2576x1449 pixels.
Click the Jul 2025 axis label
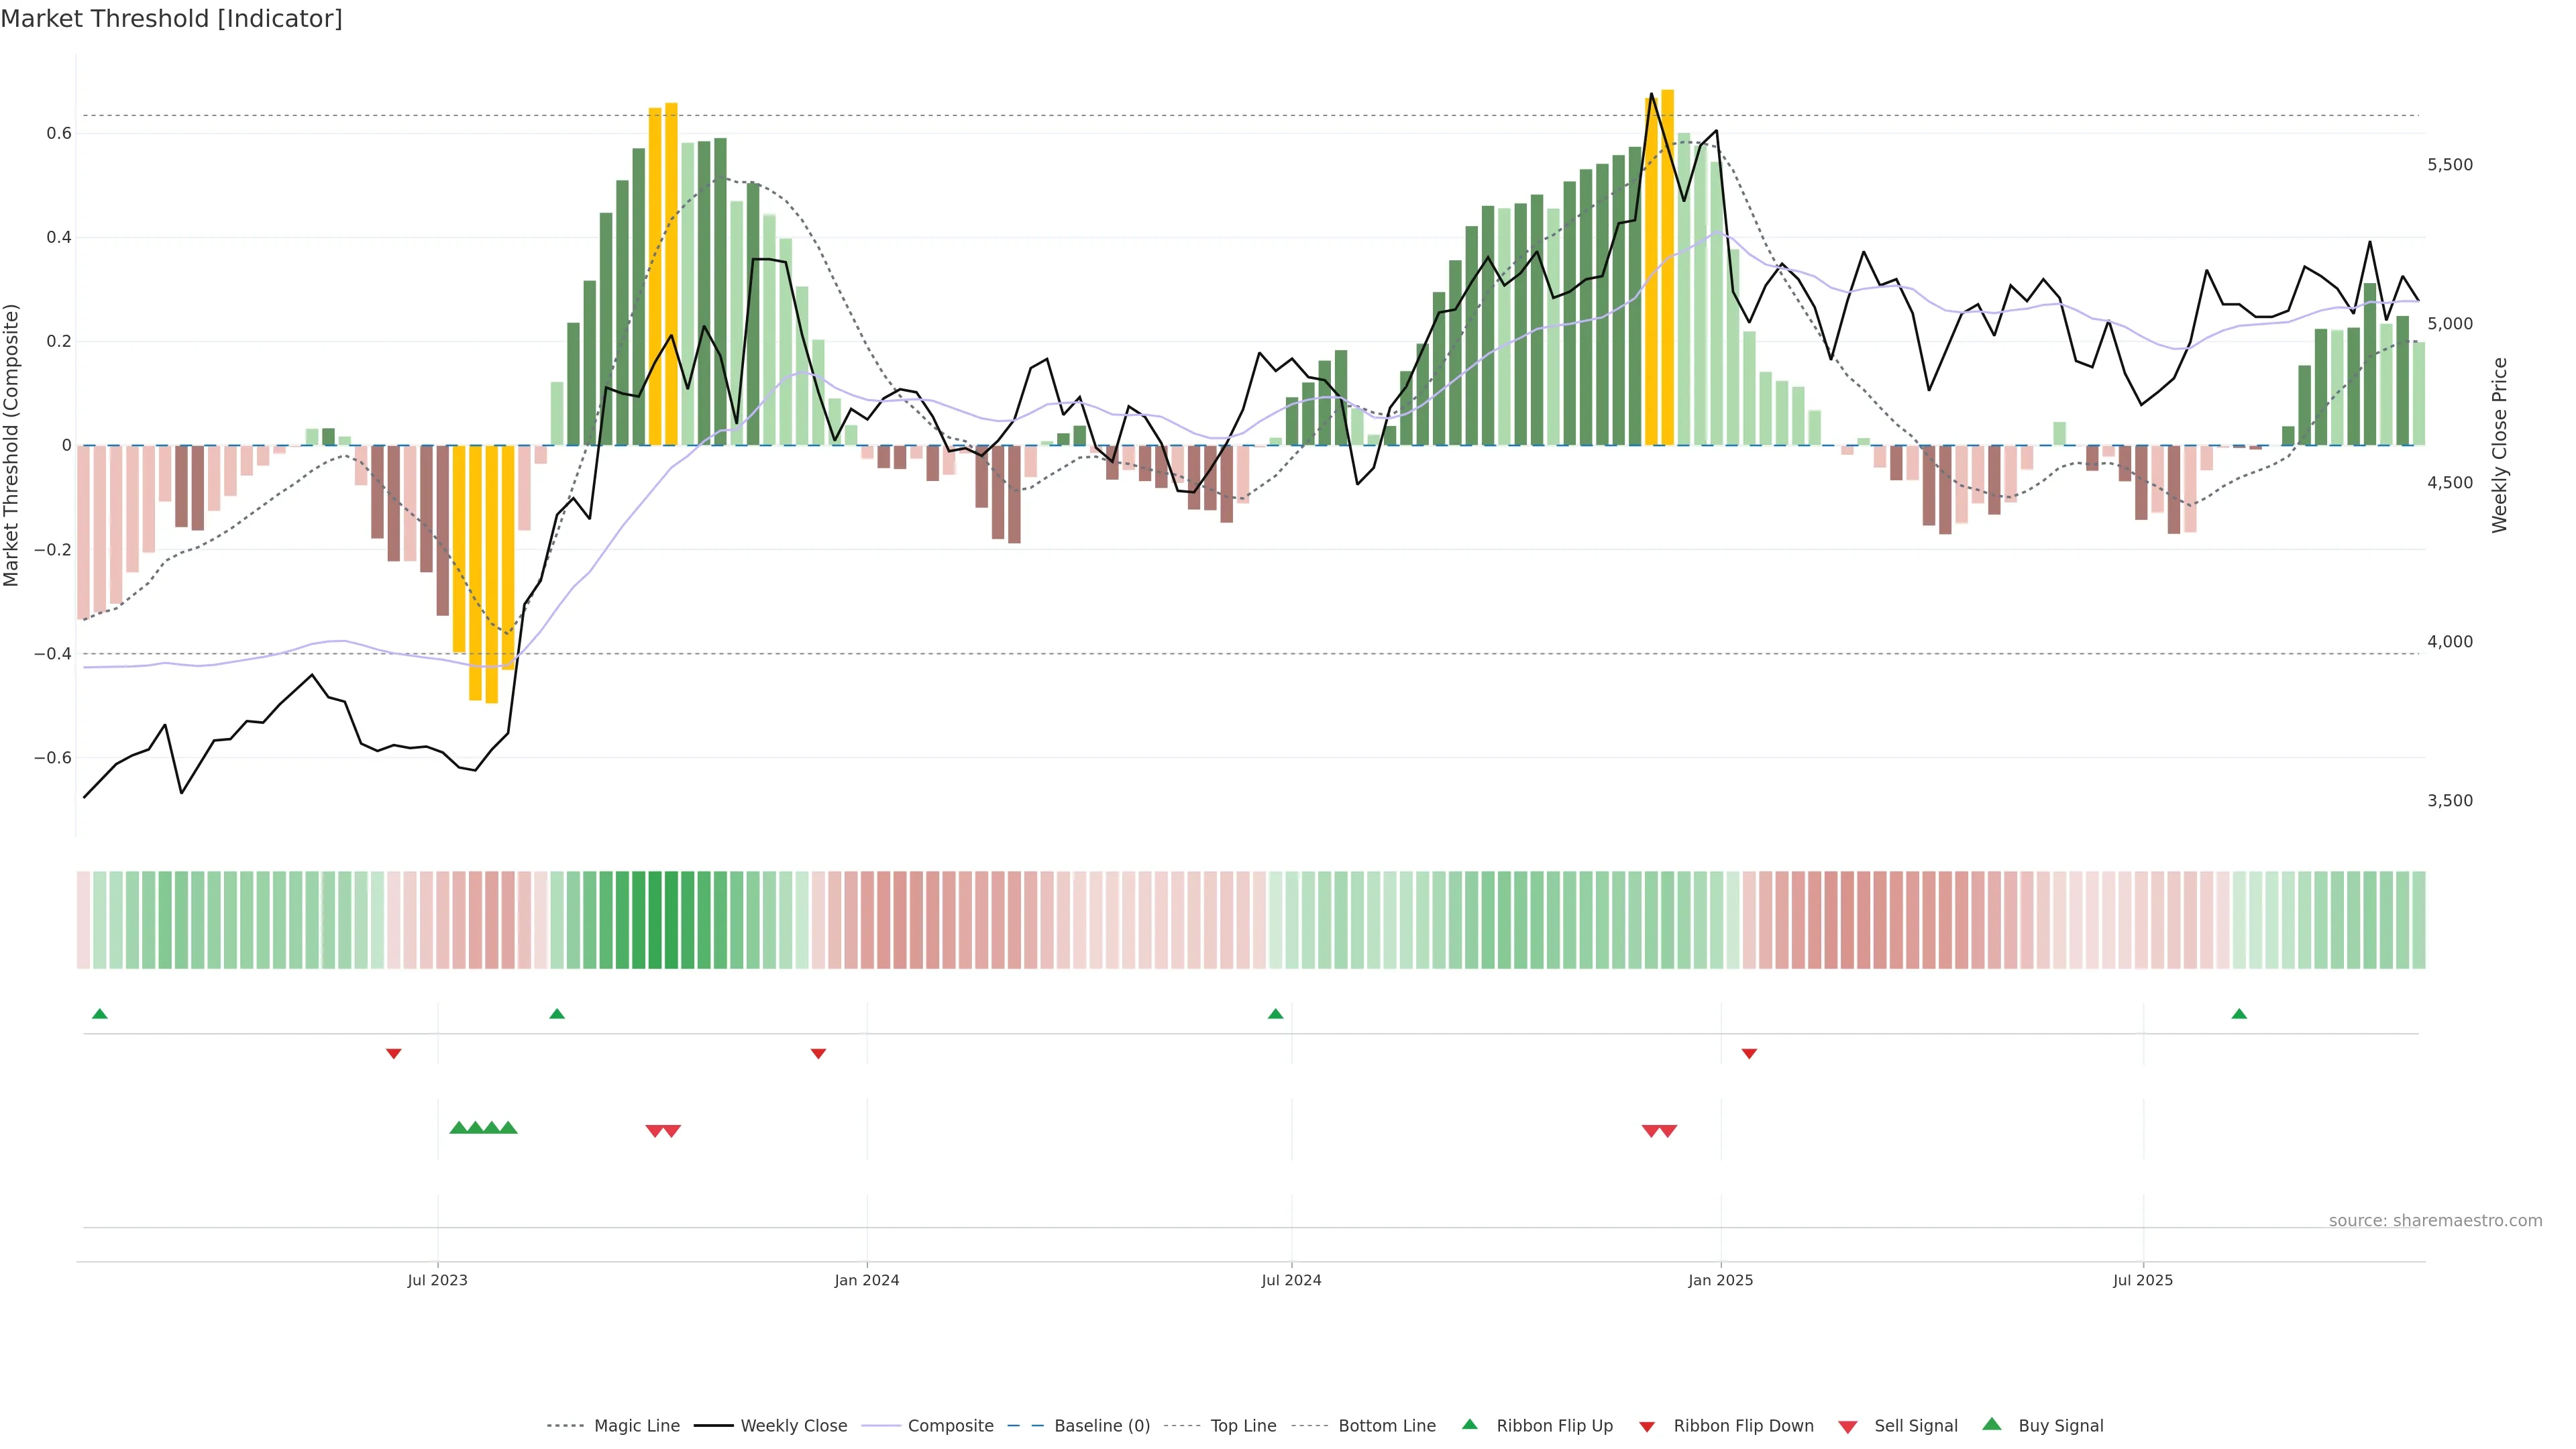(x=2143, y=1280)
